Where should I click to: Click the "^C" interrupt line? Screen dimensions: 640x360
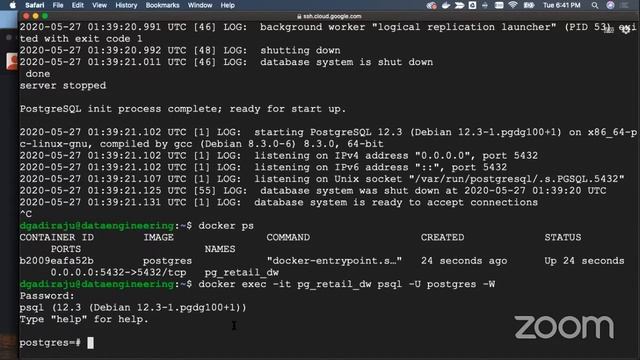(26, 214)
